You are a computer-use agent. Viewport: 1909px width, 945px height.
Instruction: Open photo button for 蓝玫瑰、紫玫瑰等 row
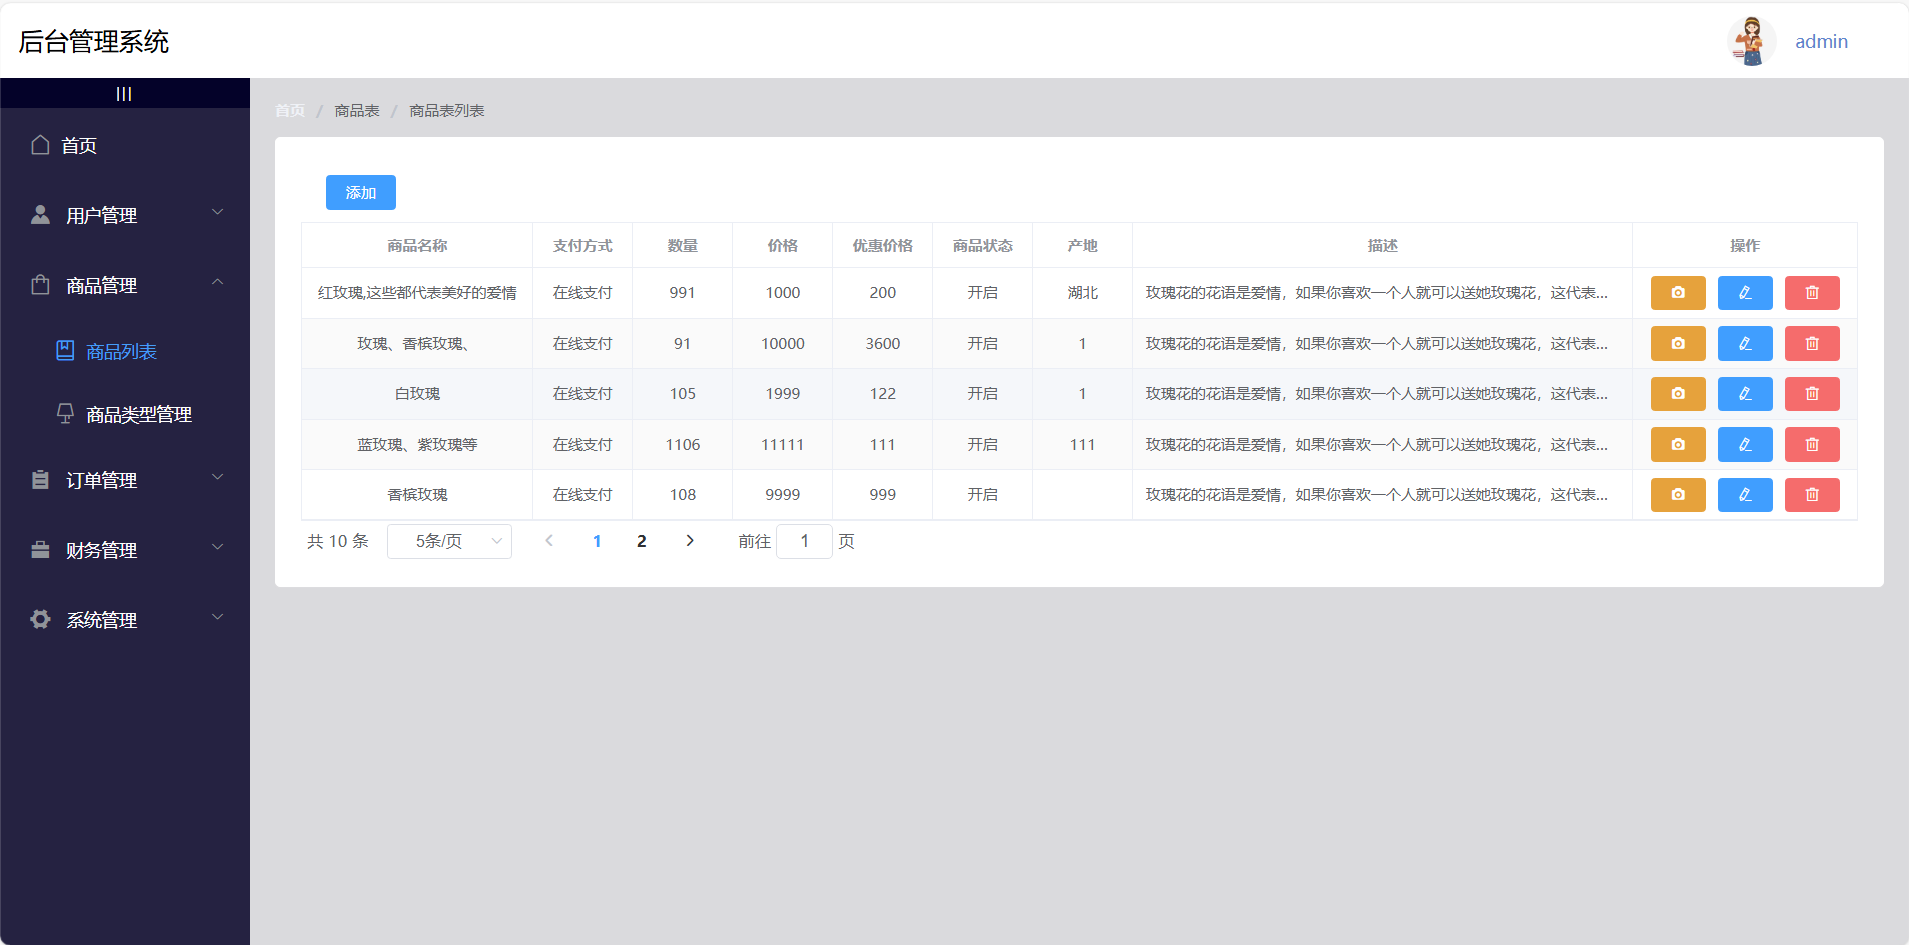pos(1678,444)
